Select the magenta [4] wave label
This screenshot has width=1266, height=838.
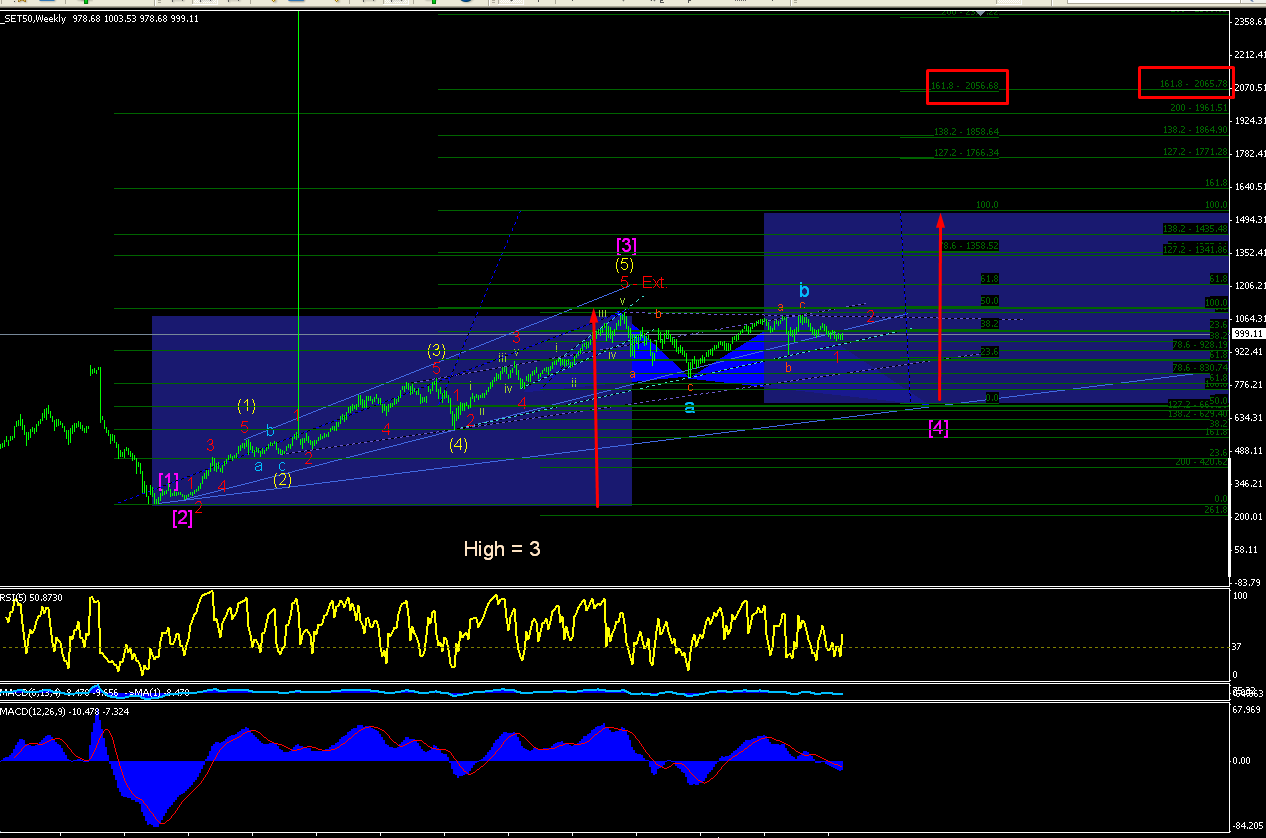(938, 428)
